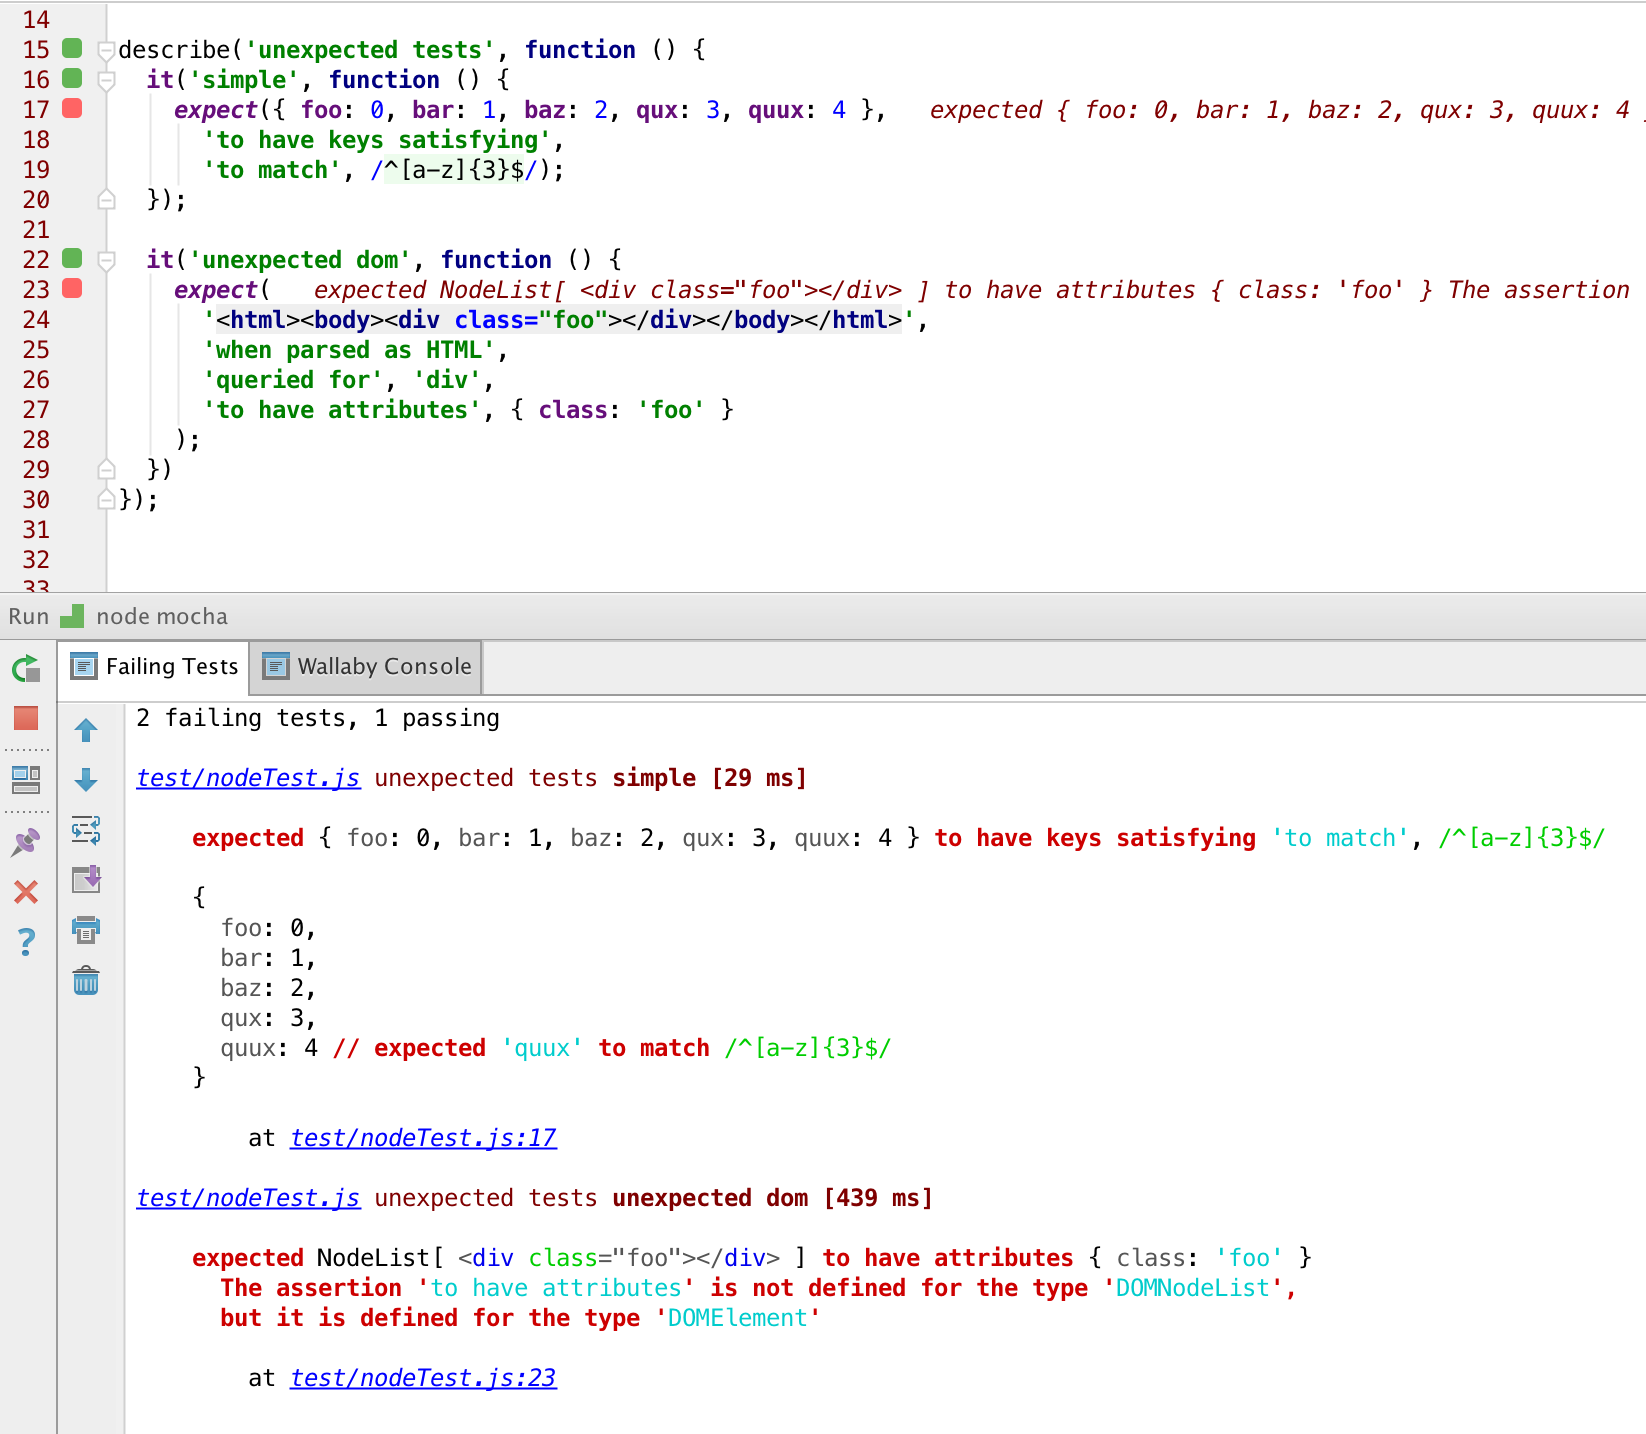Click red Wallaby indicator on line 23
This screenshot has height=1434, width=1646.
72,288
